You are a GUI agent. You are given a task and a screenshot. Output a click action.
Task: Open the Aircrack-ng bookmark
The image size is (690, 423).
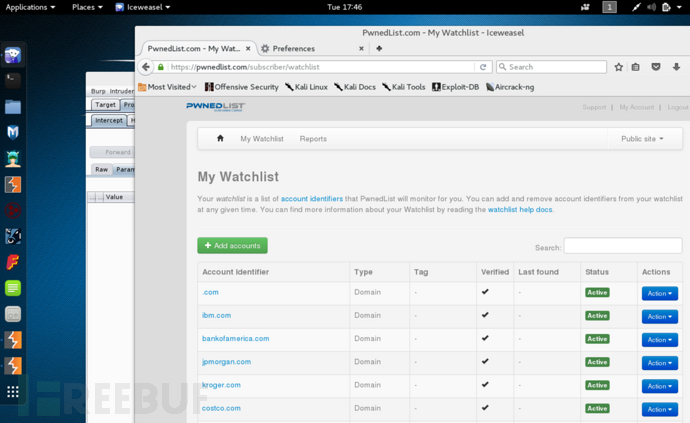(510, 87)
